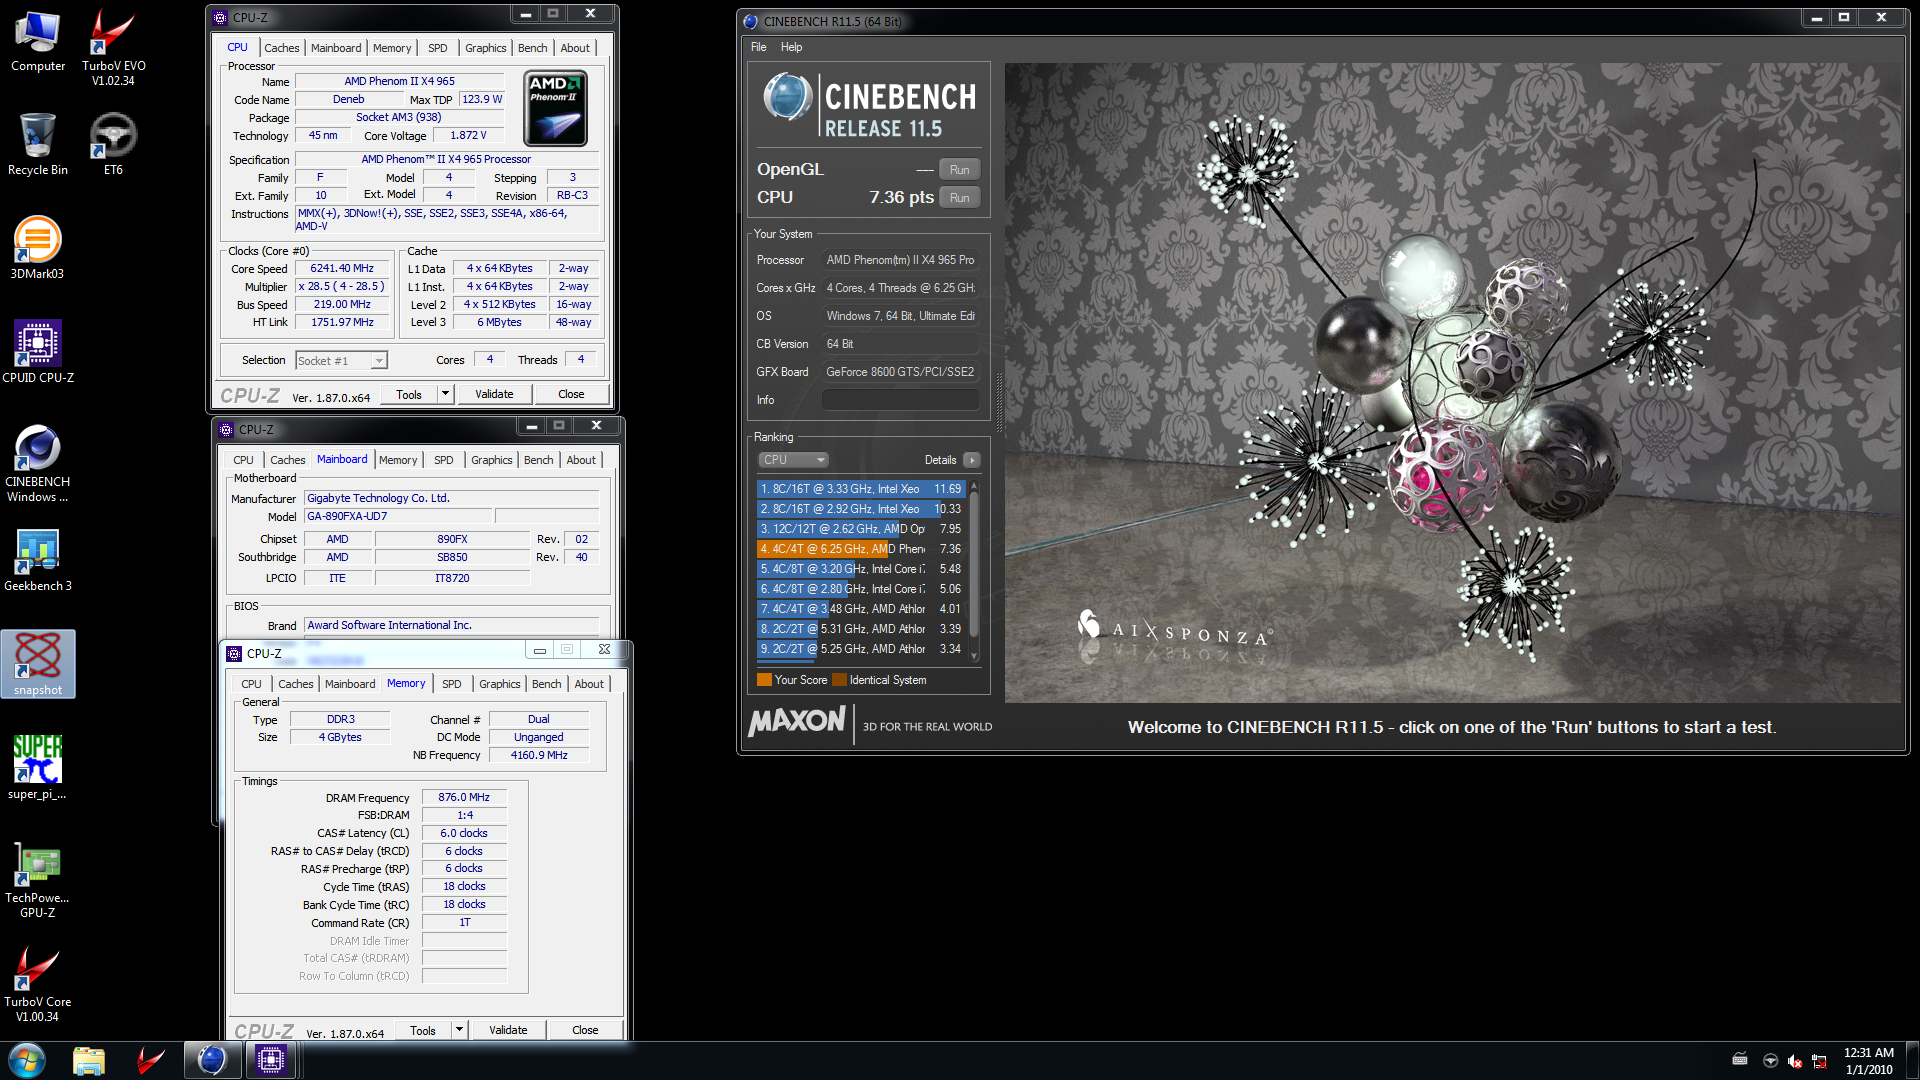The height and width of the screenshot is (1080, 1920).
Task: Run the CPU test in Cinebench
Action: click(x=959, y=198)
